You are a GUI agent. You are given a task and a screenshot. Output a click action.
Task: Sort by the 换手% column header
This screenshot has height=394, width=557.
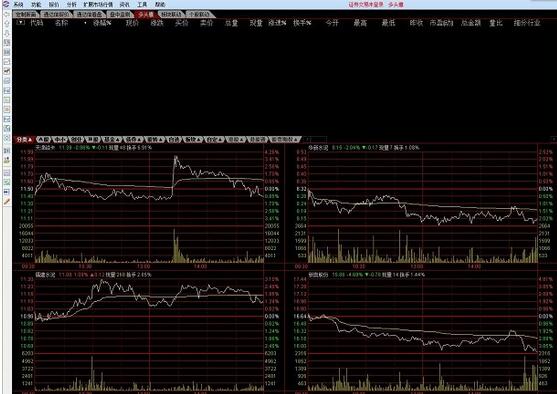[302, 23]
